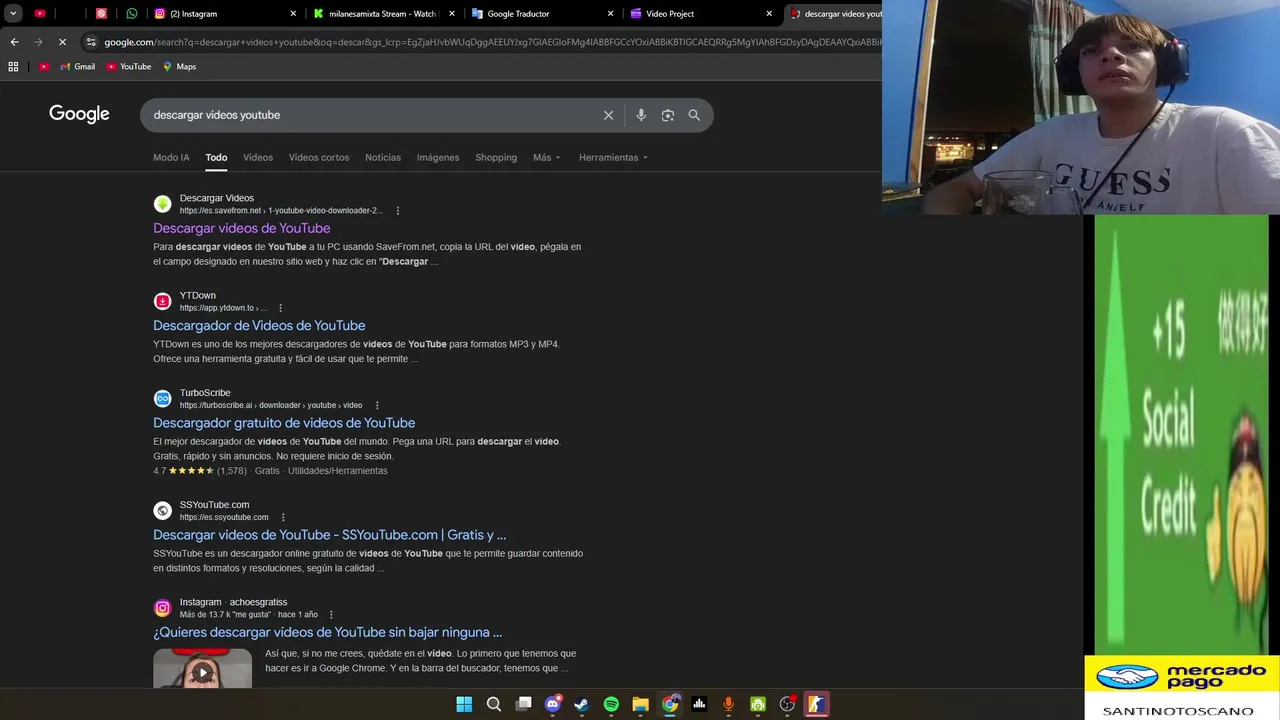Open the tab search dropdown arrow
1280x720 pixels.
click(13, 14)
